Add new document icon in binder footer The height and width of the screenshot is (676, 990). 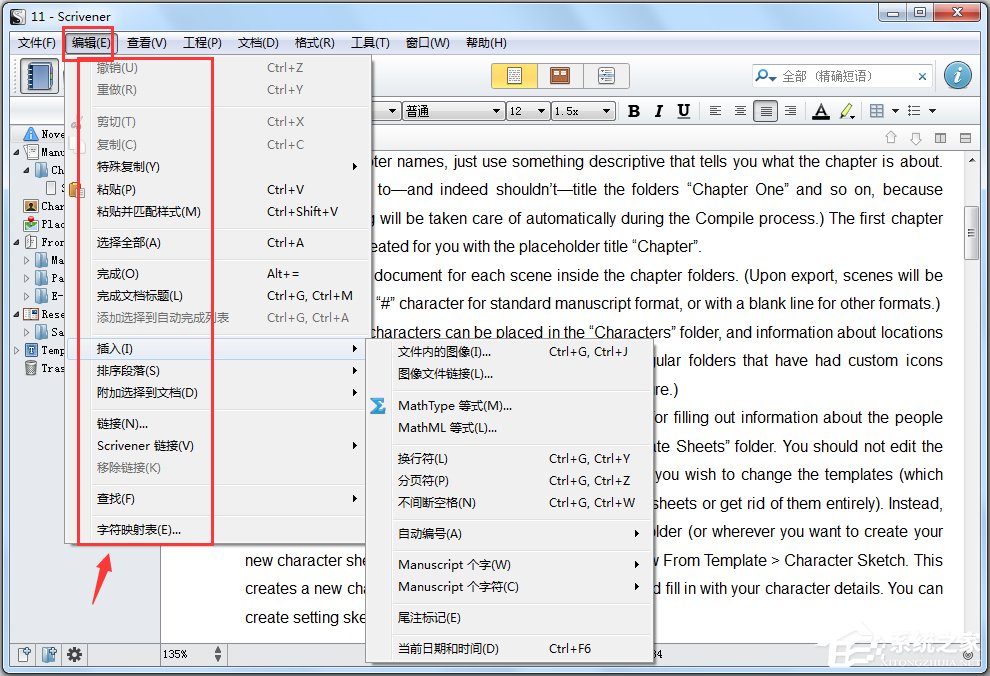click(x=24, y=655)
